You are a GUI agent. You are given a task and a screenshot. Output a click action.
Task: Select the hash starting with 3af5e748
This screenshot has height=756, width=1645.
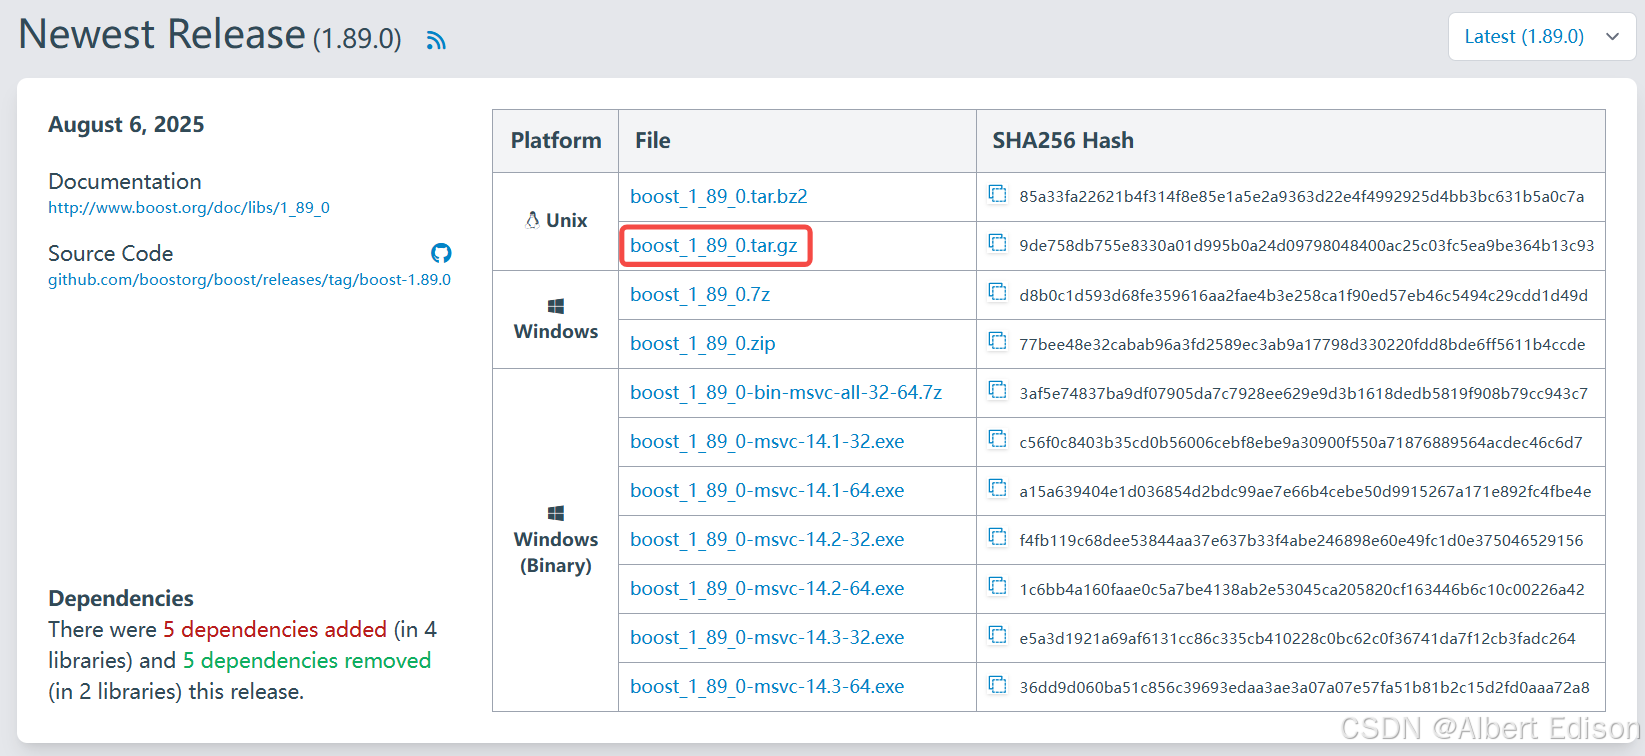(1304, 393)
